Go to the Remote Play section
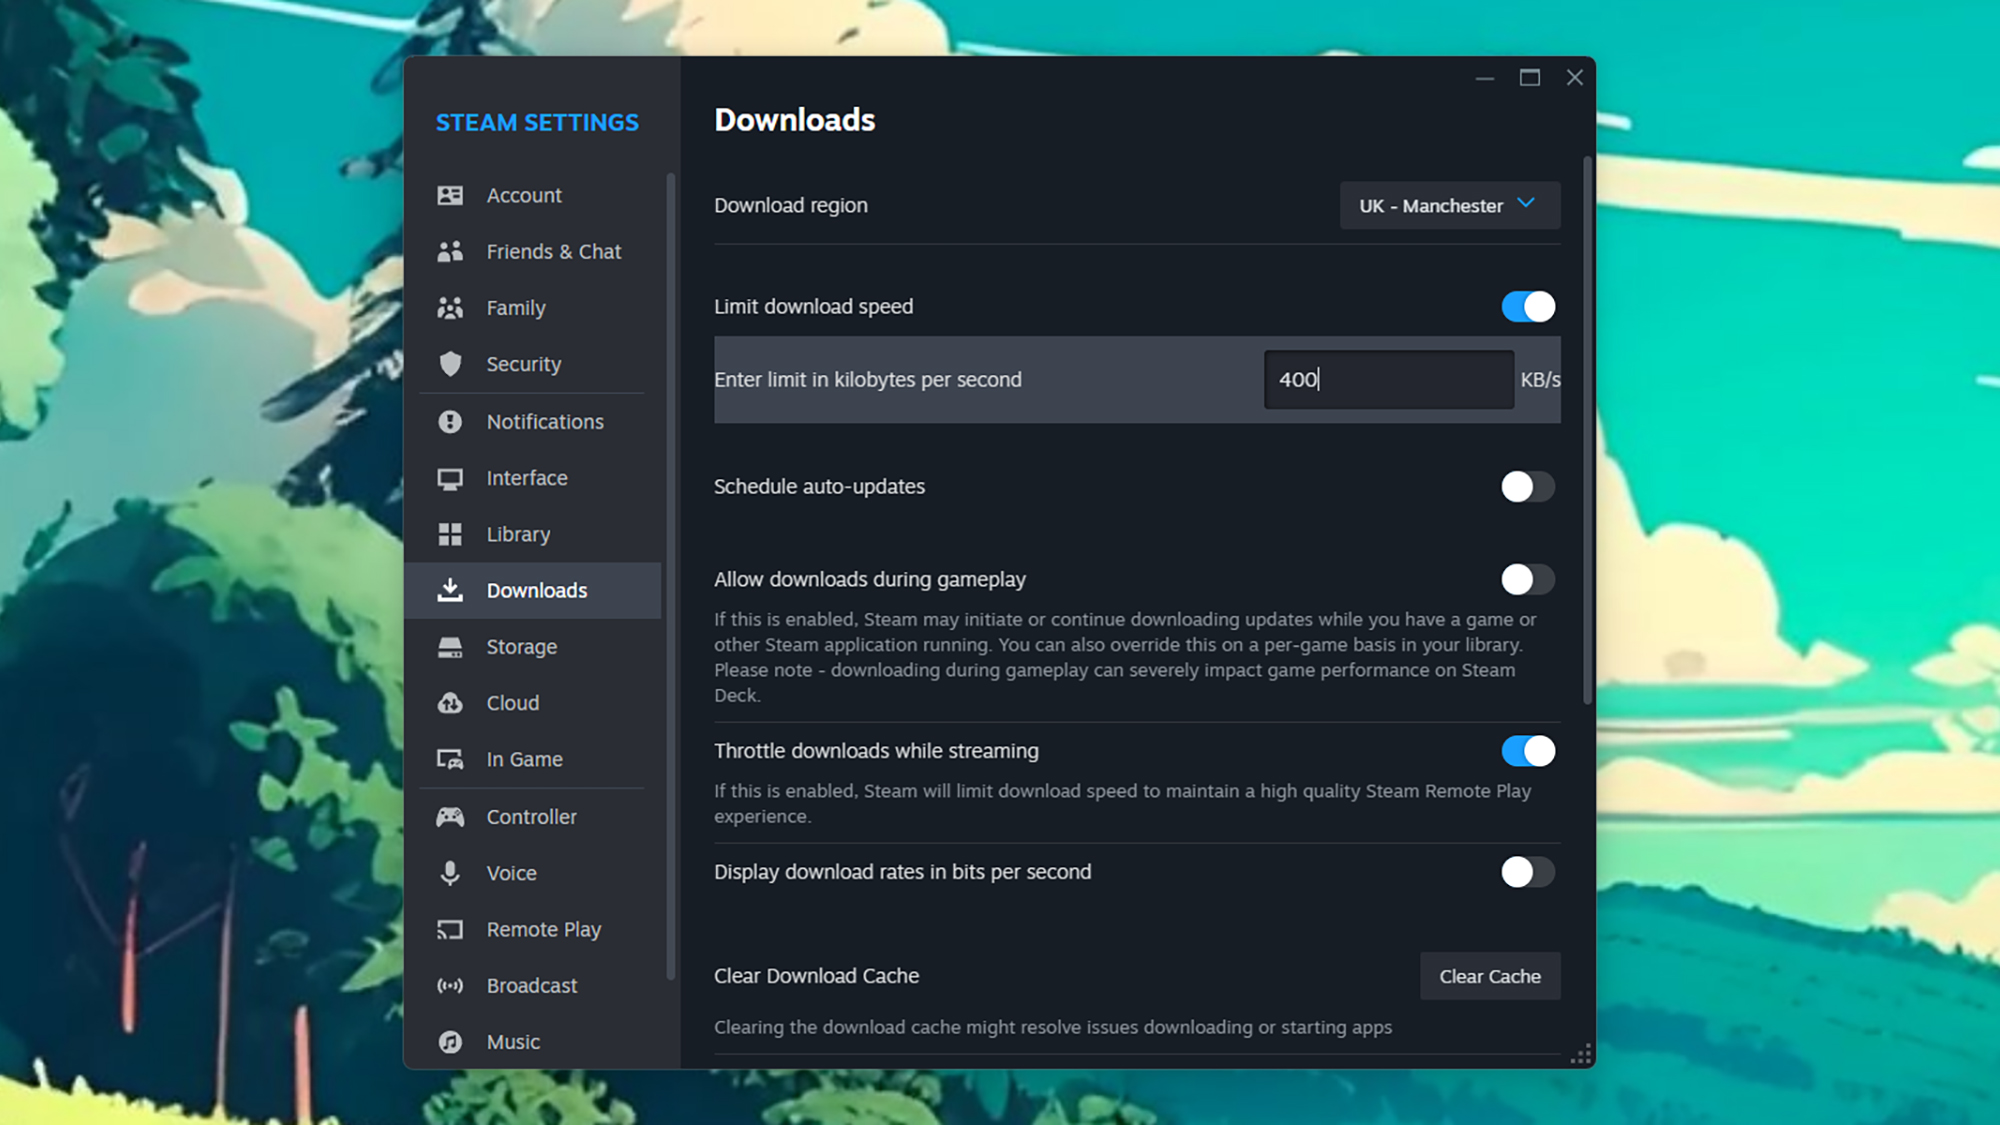The image size is (2000, 1125). tap(543, 930)
